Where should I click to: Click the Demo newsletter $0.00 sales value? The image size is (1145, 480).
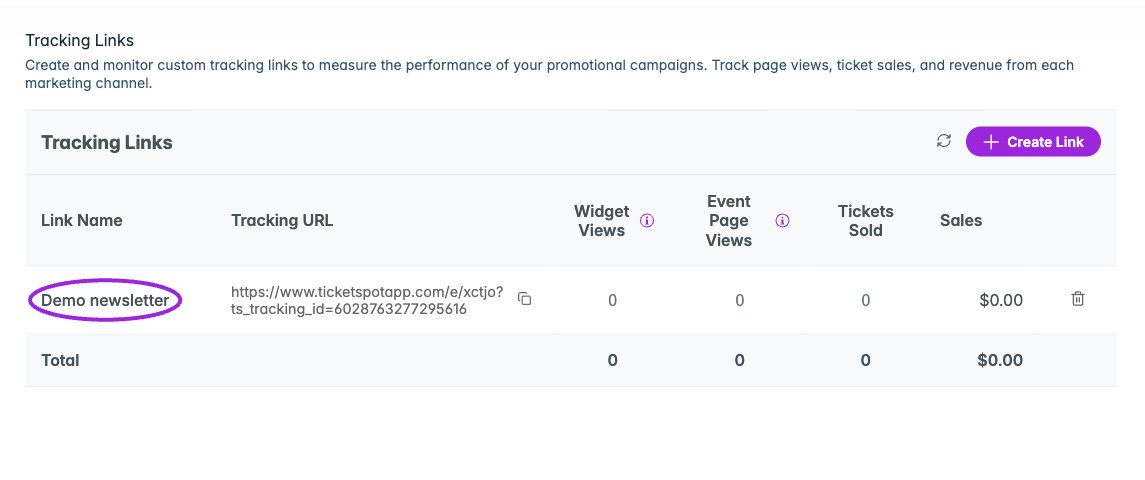[x=1000, y=300]
